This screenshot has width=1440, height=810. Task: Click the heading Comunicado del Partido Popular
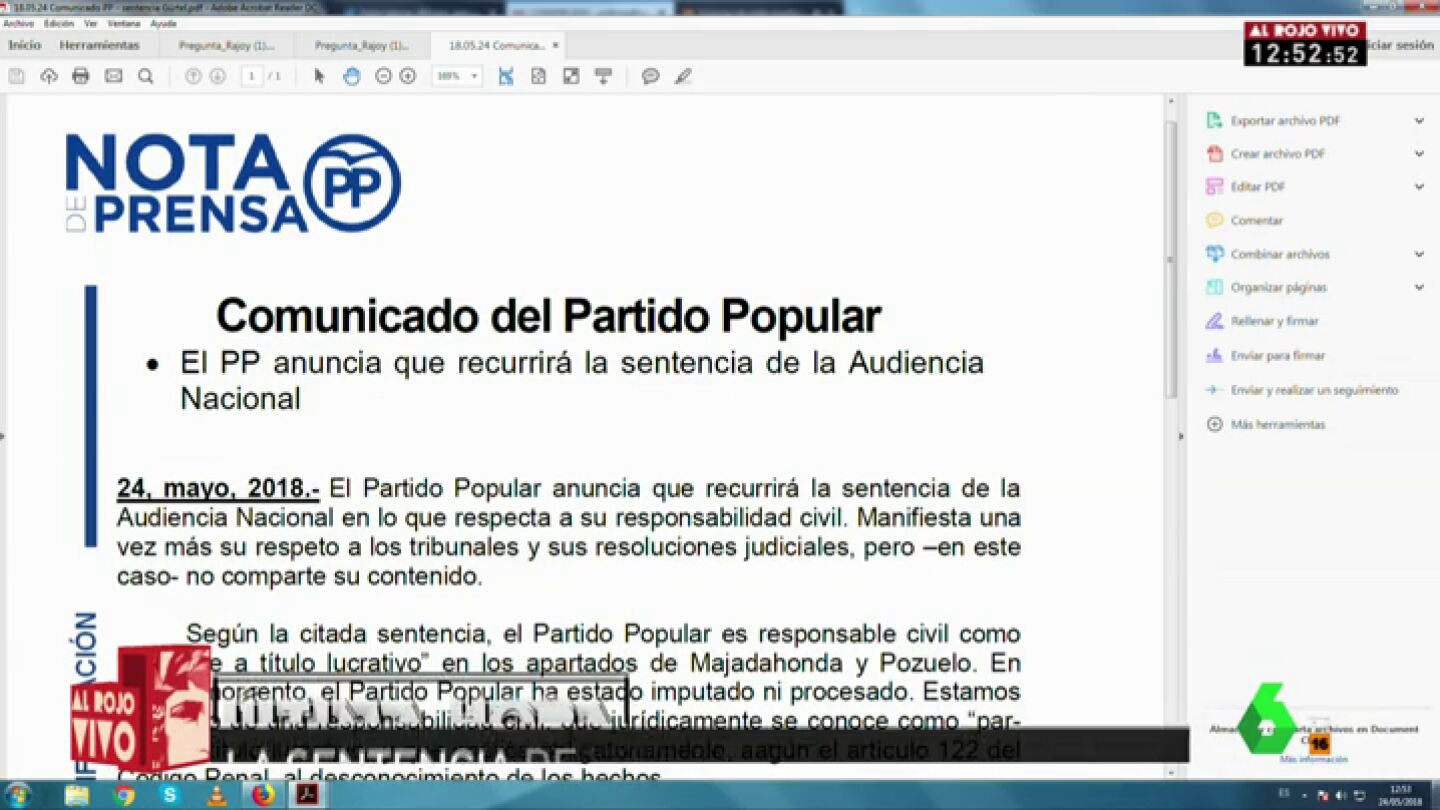point(548,316)
